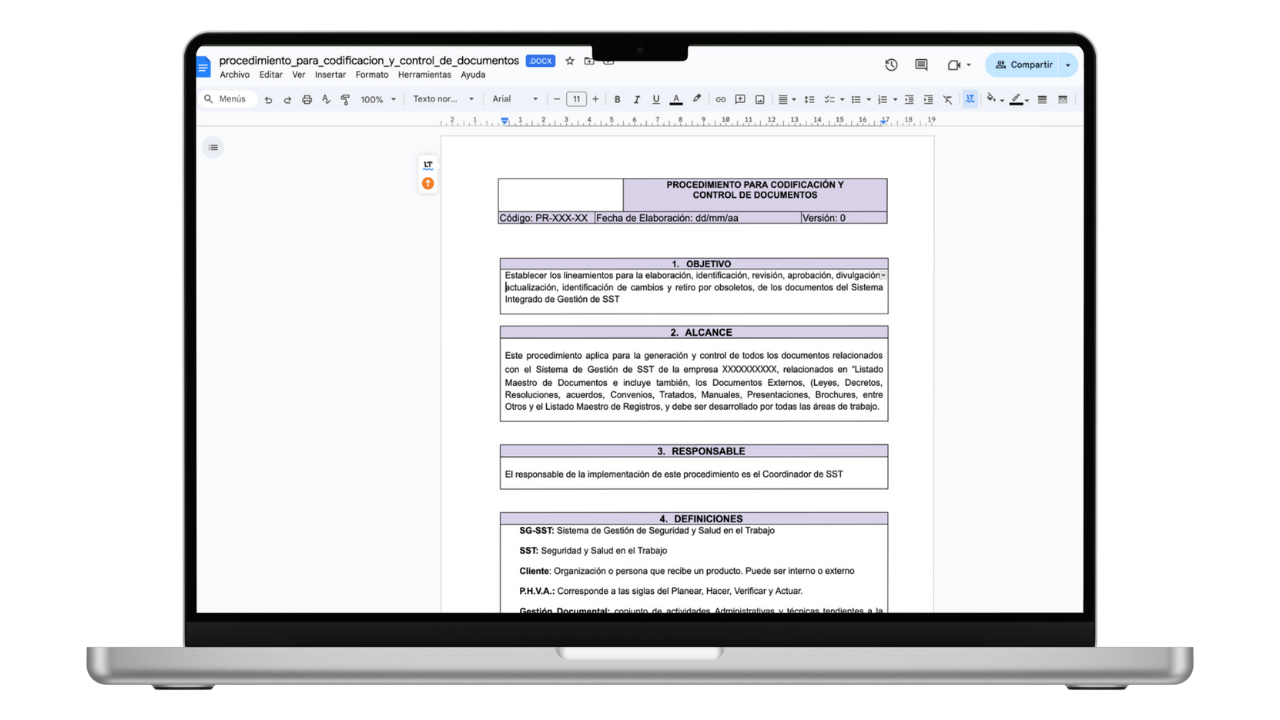Click the Compartir button

[1029, 64]
